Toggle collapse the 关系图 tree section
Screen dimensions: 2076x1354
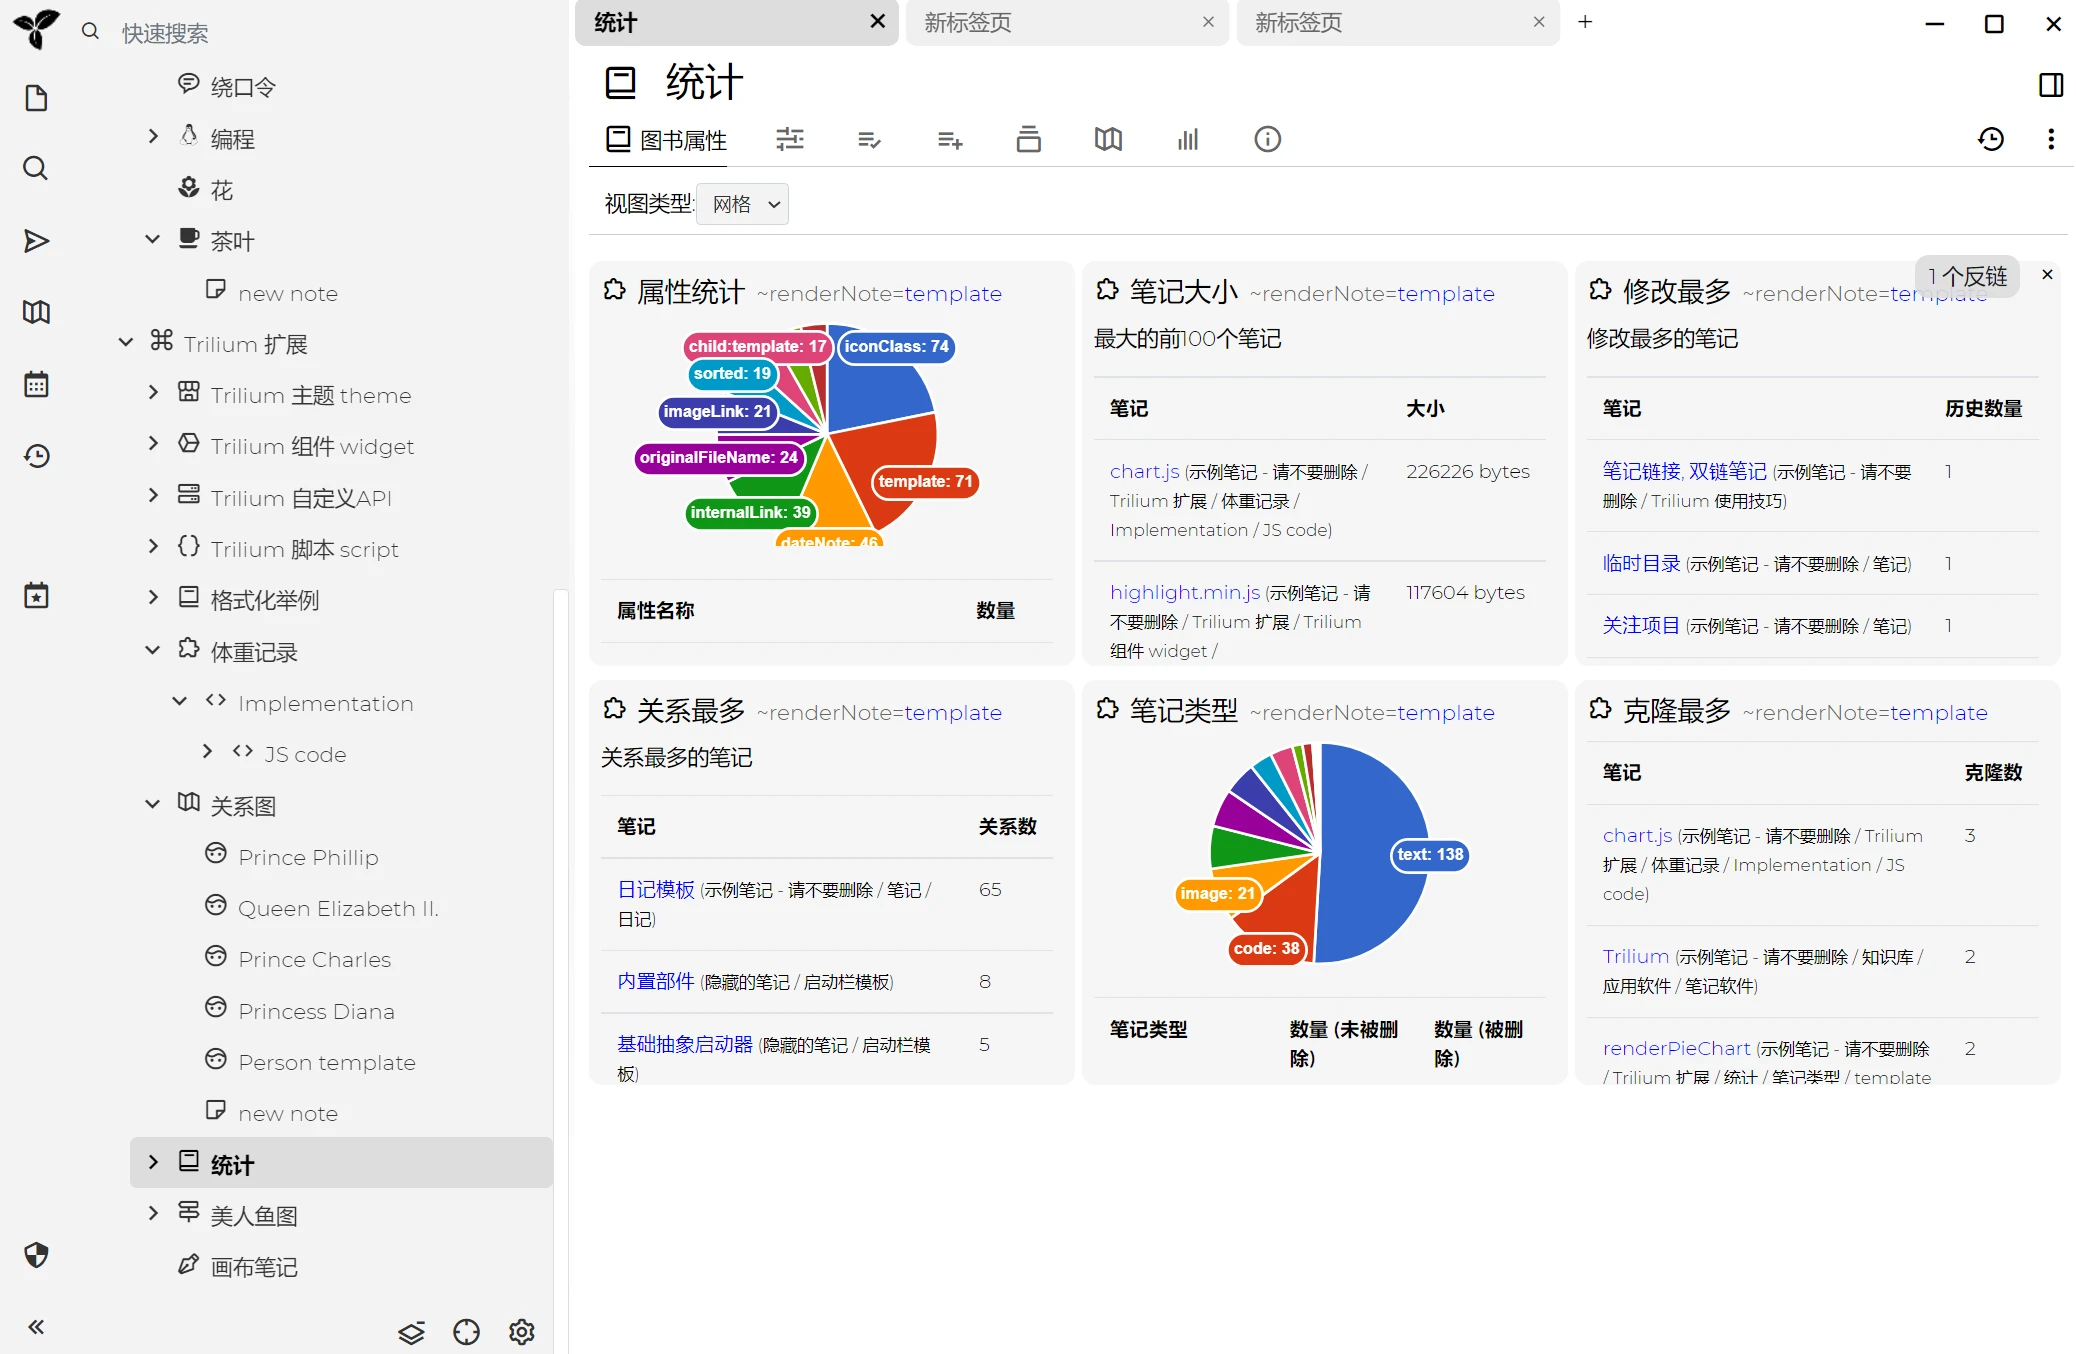pos(150,803)
